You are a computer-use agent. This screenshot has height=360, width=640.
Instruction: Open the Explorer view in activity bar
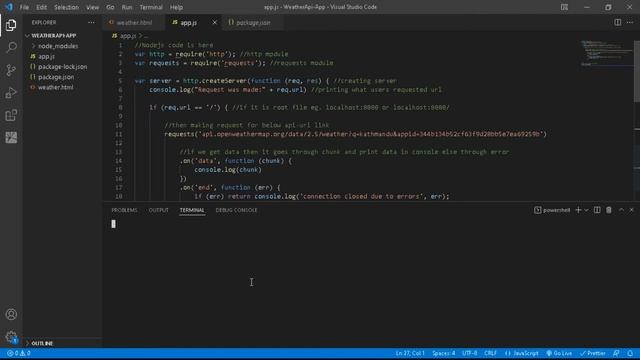tap(11, 25)
